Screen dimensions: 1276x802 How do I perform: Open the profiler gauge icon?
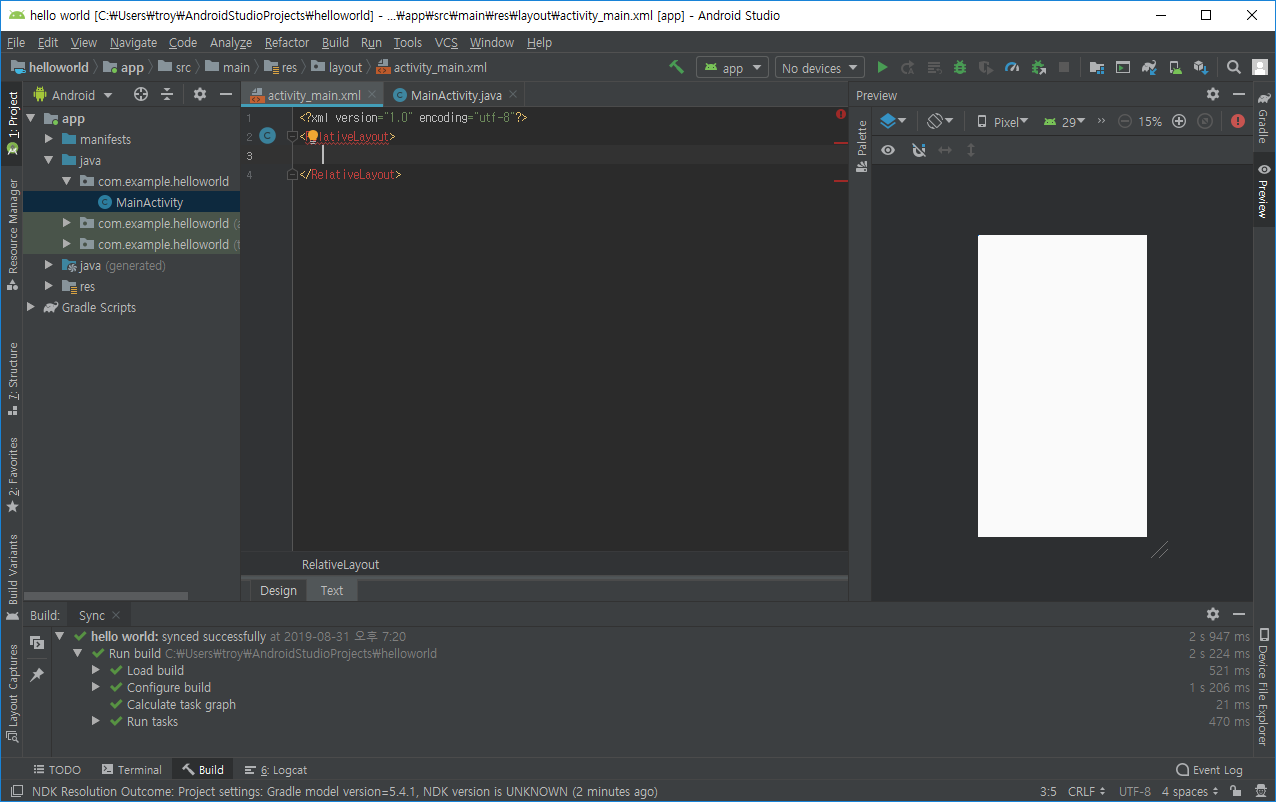[x=1012, y=67]
